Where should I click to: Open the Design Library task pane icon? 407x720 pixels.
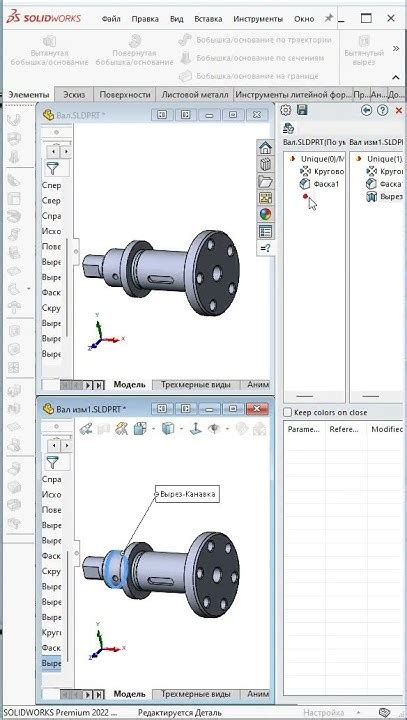[x=265, y=165]
